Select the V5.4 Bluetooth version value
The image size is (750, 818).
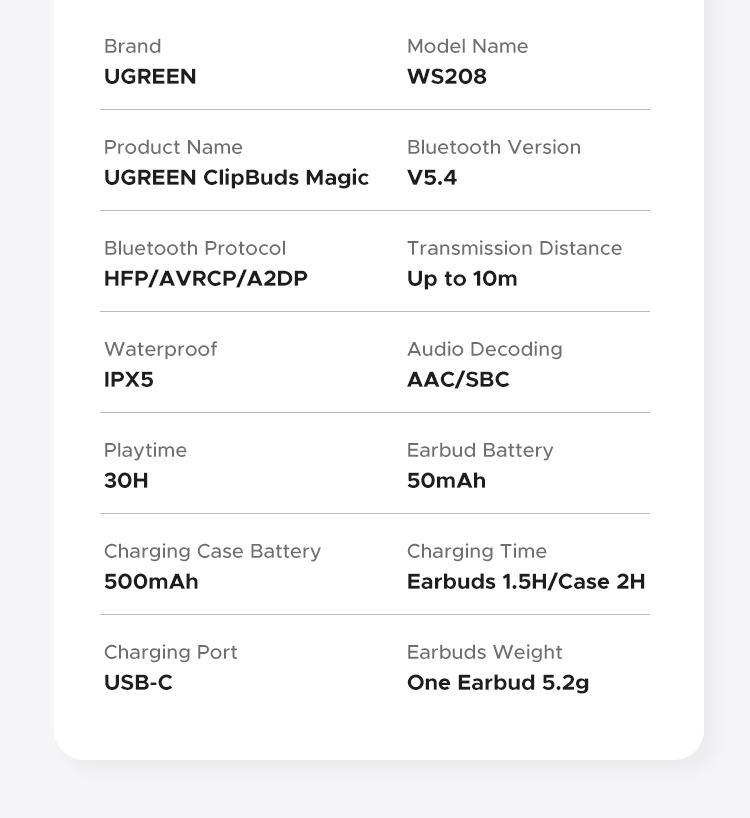click(431, 178)
